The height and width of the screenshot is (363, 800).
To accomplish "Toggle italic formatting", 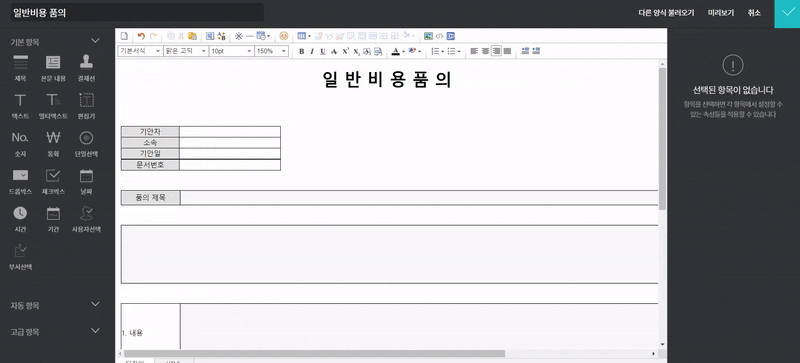I will [312, 51].
